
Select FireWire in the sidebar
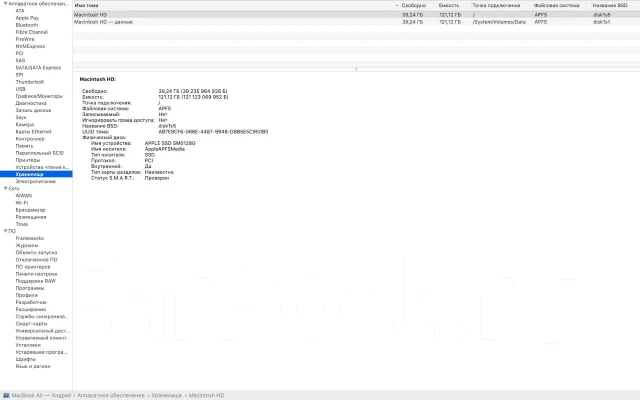(25, 39)
